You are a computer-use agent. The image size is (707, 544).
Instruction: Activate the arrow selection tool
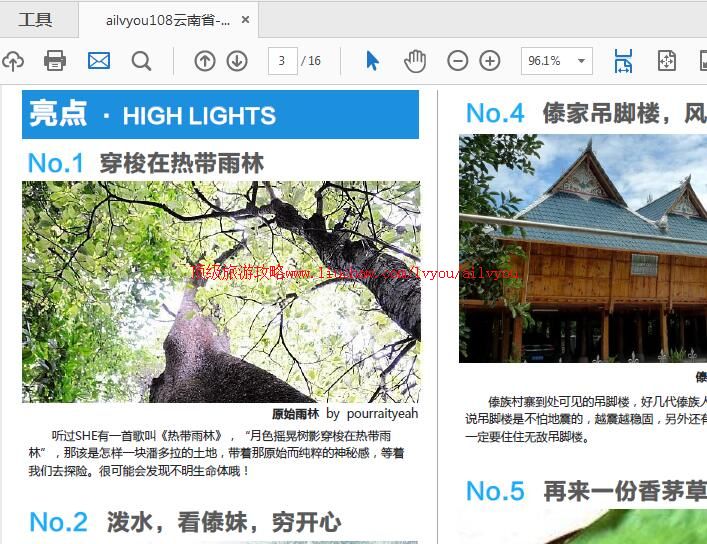coord(372,61)
